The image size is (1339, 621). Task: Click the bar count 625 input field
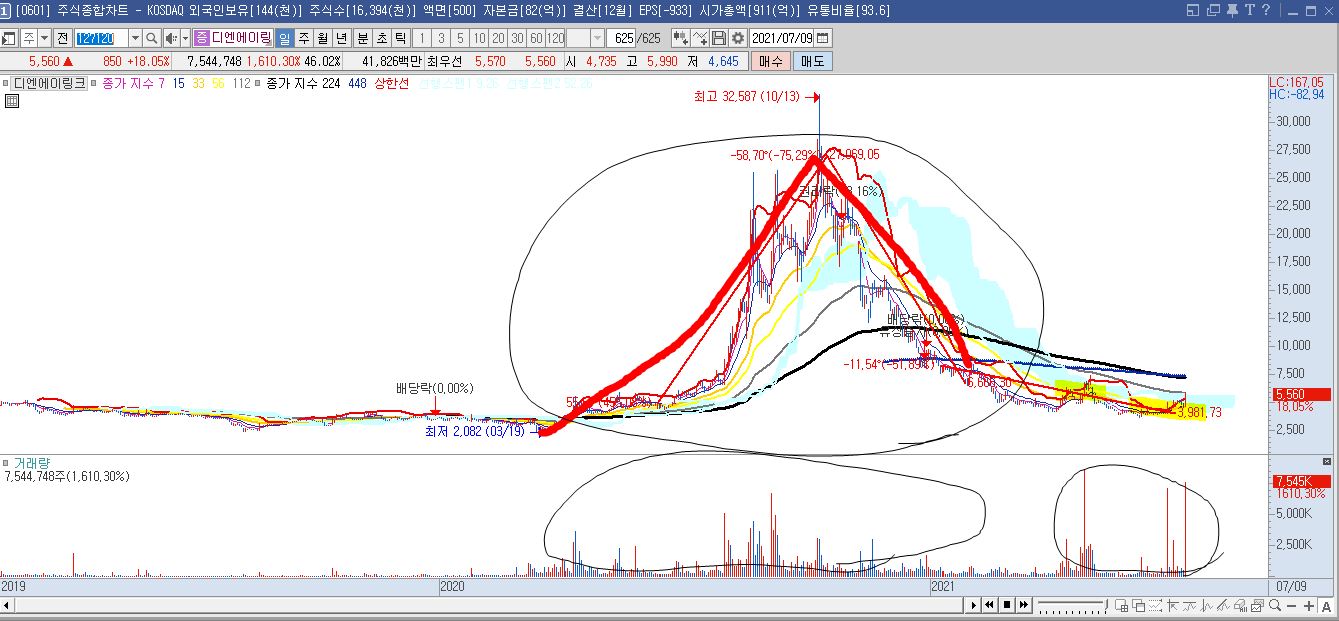pos(621,38)
